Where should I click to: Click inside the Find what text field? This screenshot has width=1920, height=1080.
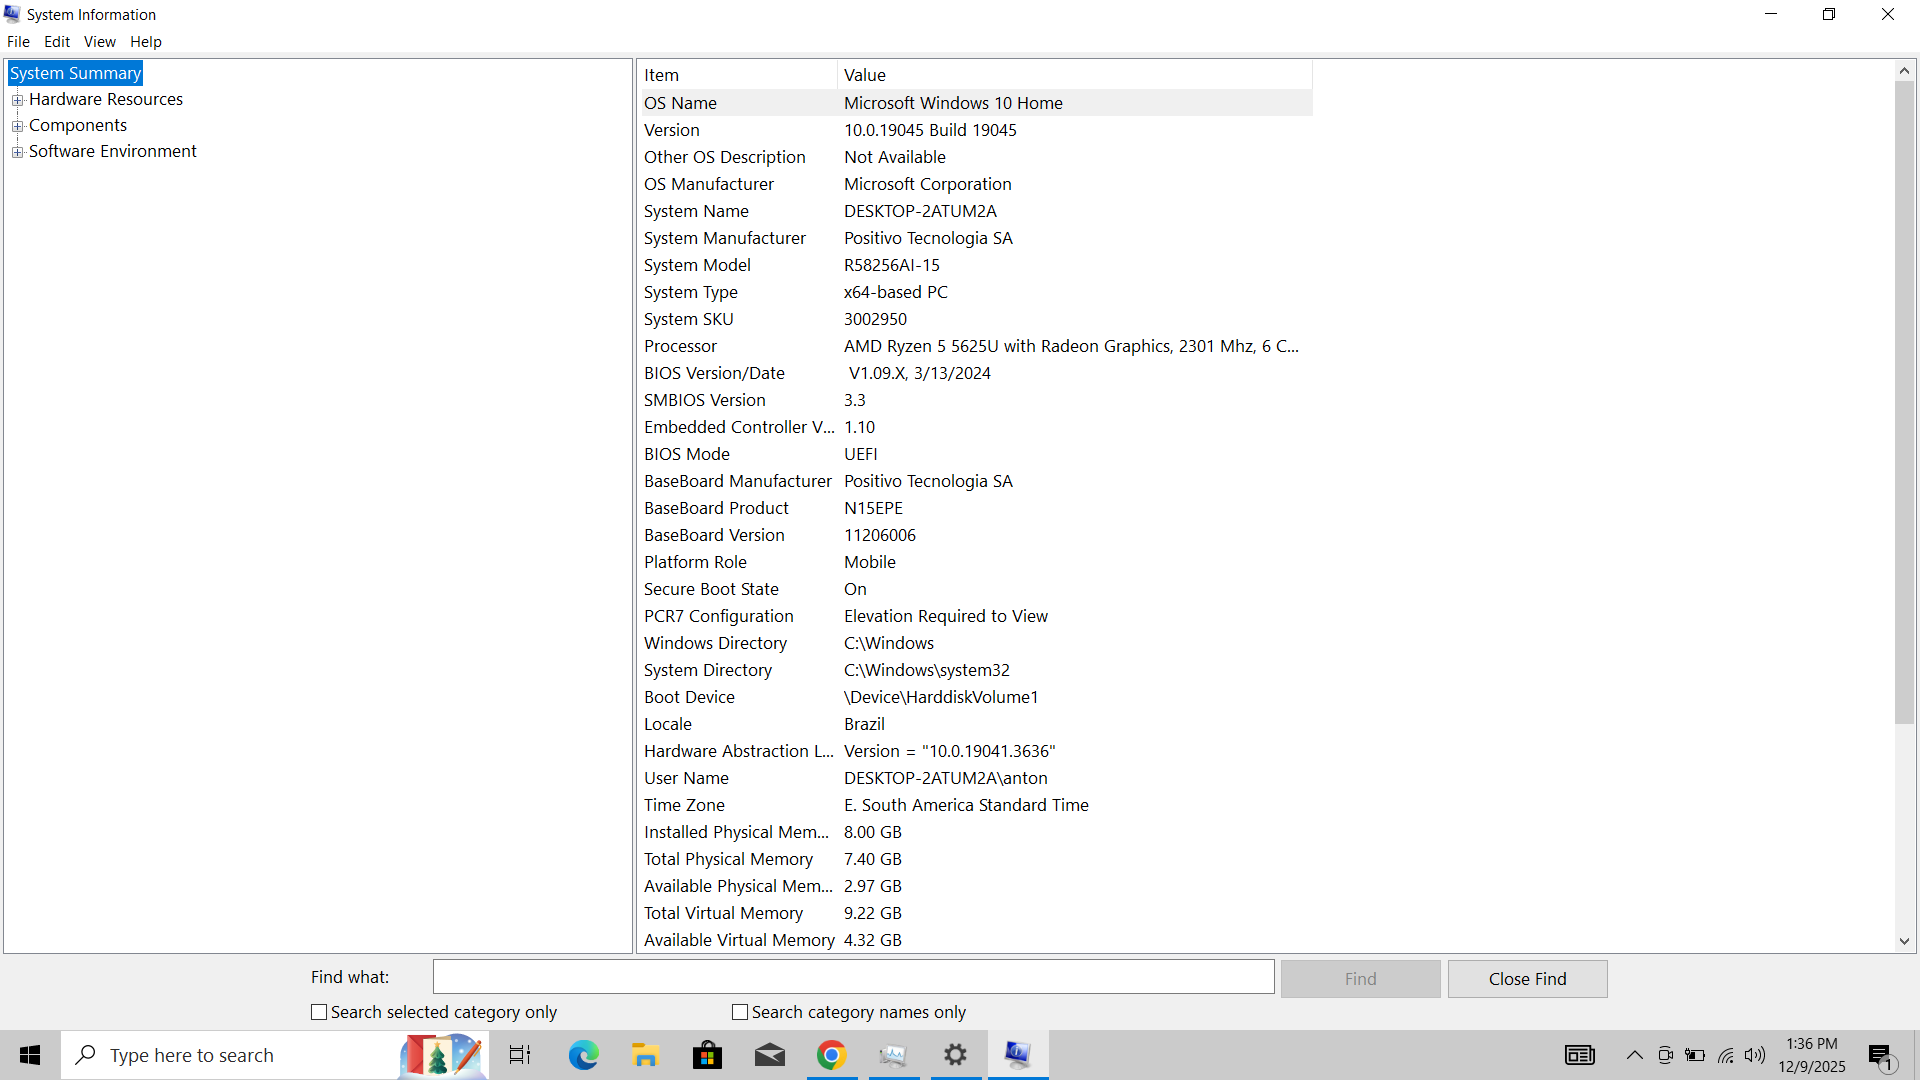tap(853, 977)
